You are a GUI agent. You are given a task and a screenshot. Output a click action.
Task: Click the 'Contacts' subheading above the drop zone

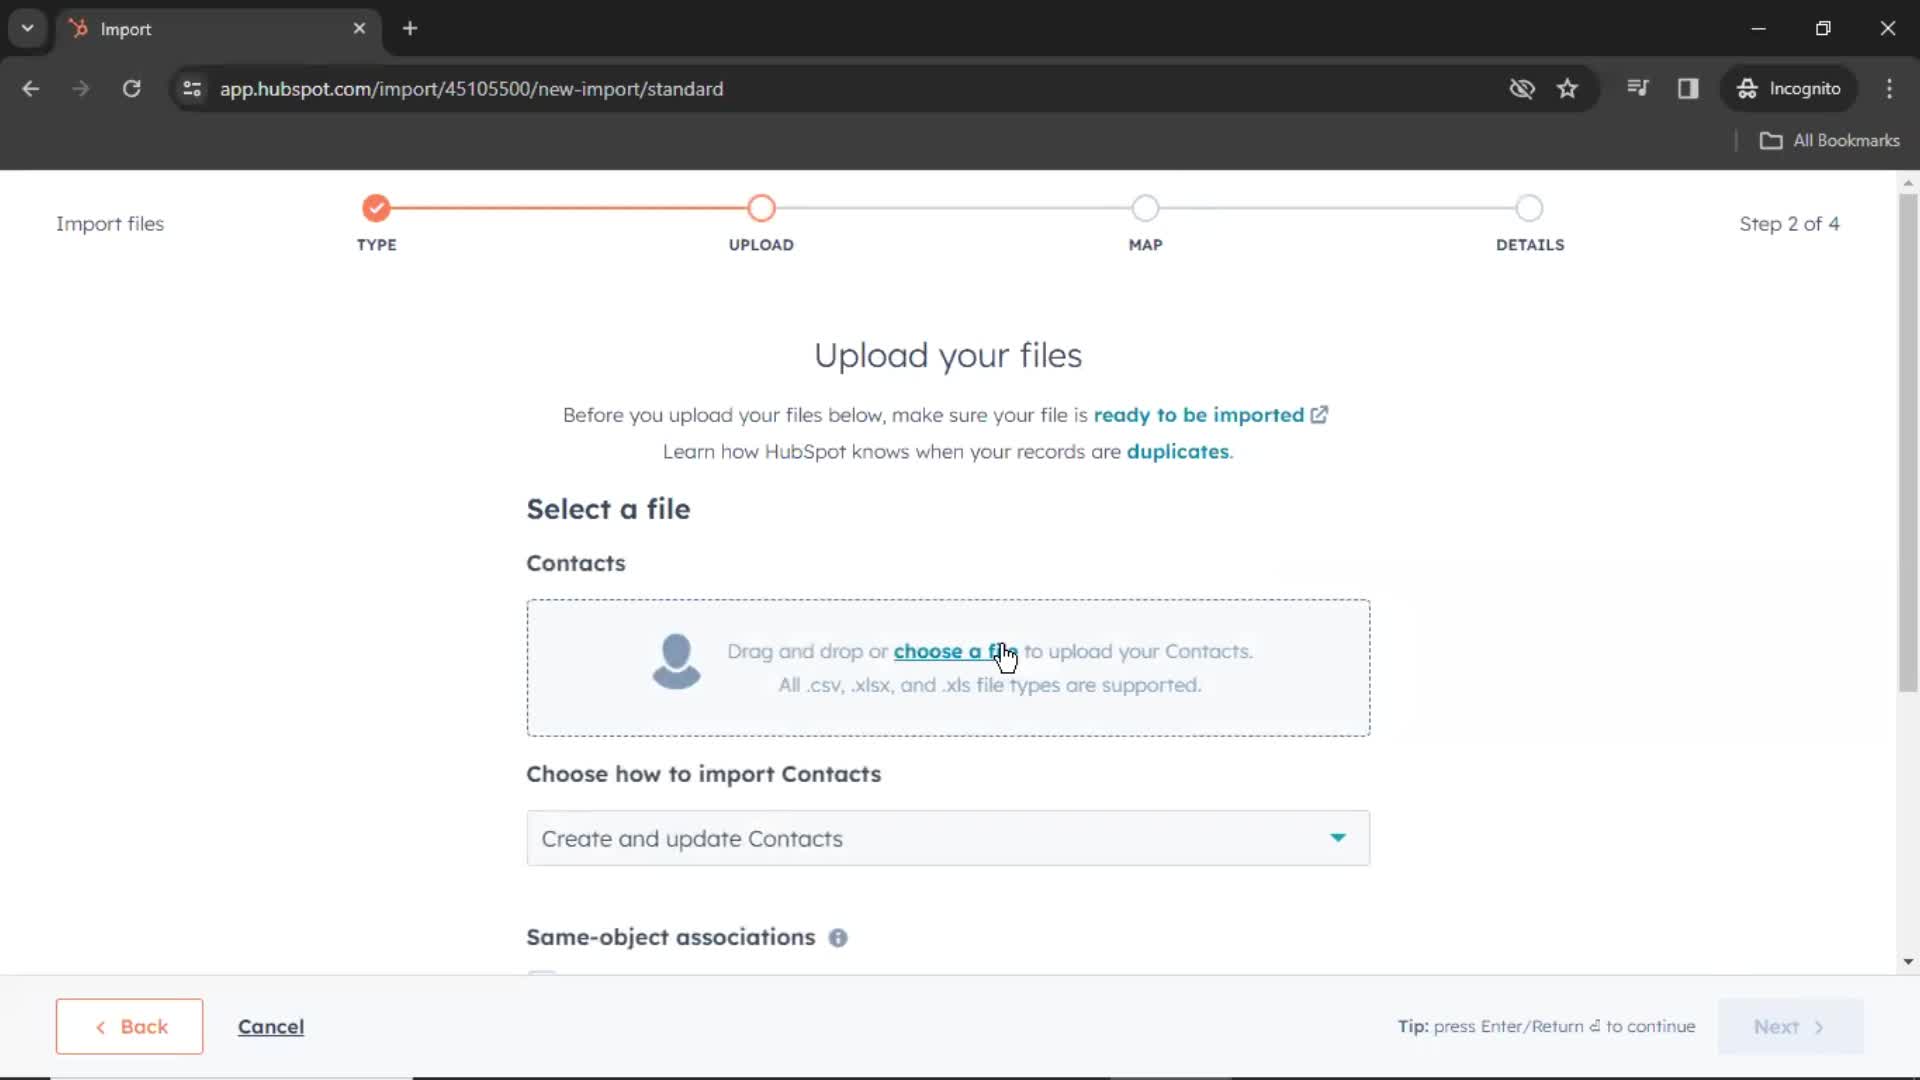click(576, 563)
